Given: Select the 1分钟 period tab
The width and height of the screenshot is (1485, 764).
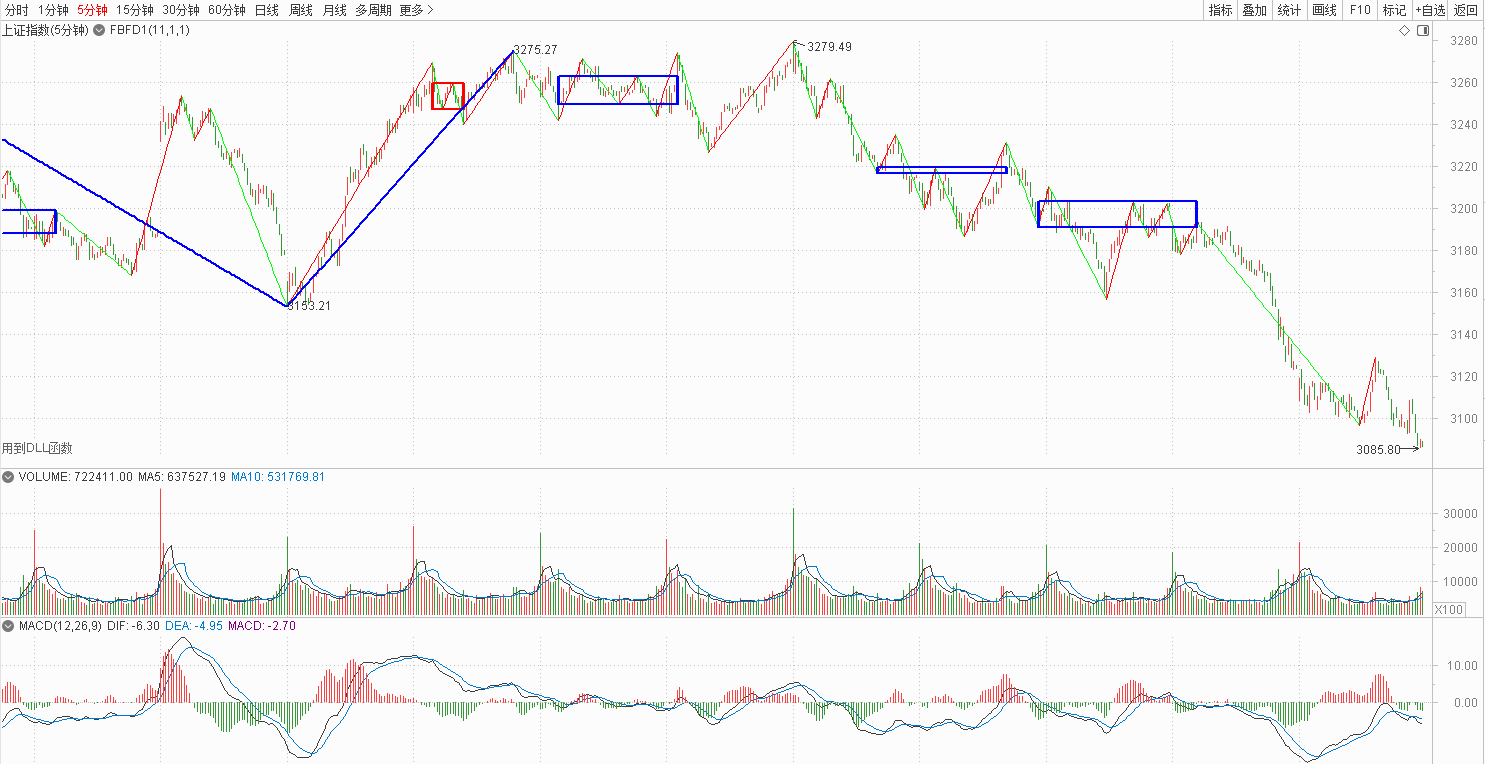Looking at the screenshot, I should point(53,10).
